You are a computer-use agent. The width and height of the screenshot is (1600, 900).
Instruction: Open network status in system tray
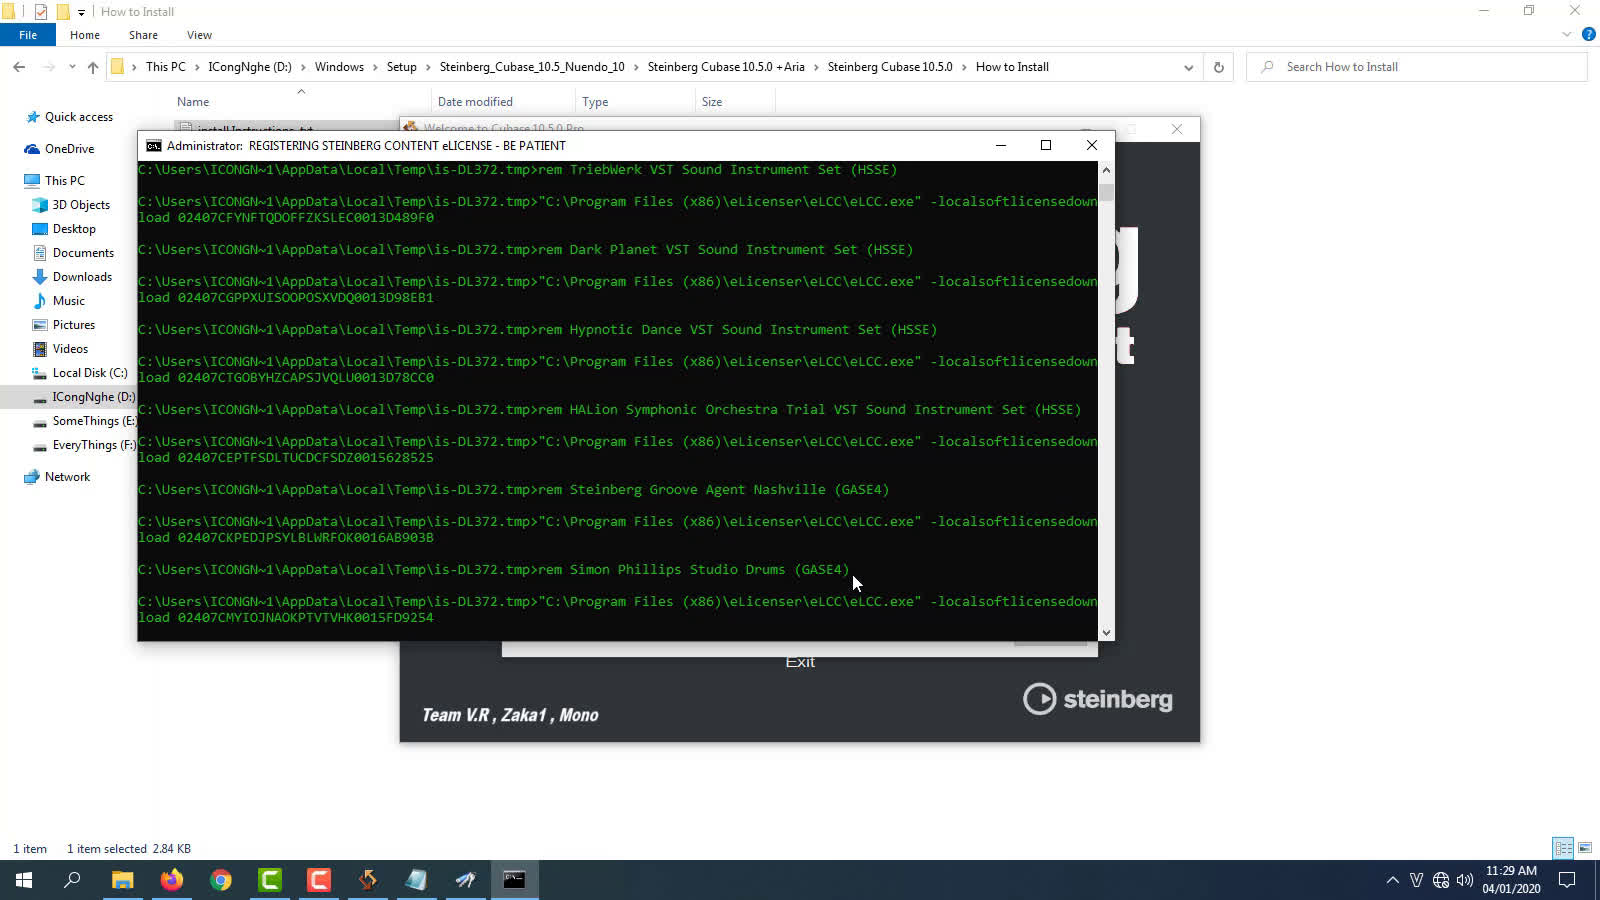pyautogui.click(x=1441, y=880)
